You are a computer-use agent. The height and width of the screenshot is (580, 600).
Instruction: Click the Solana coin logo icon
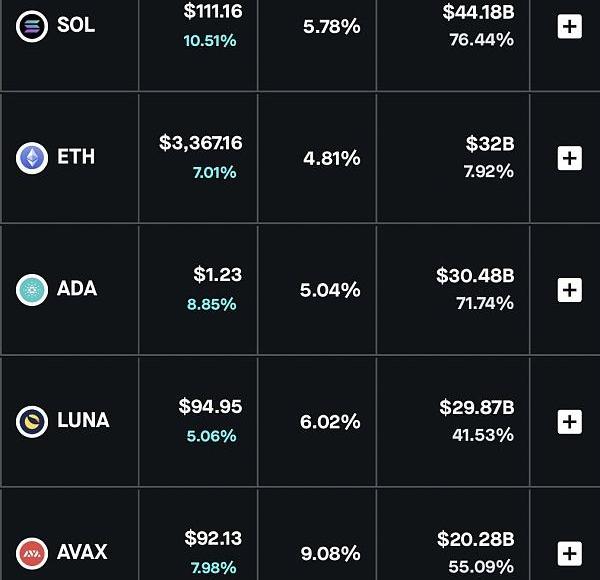click(x=32, y=26)
